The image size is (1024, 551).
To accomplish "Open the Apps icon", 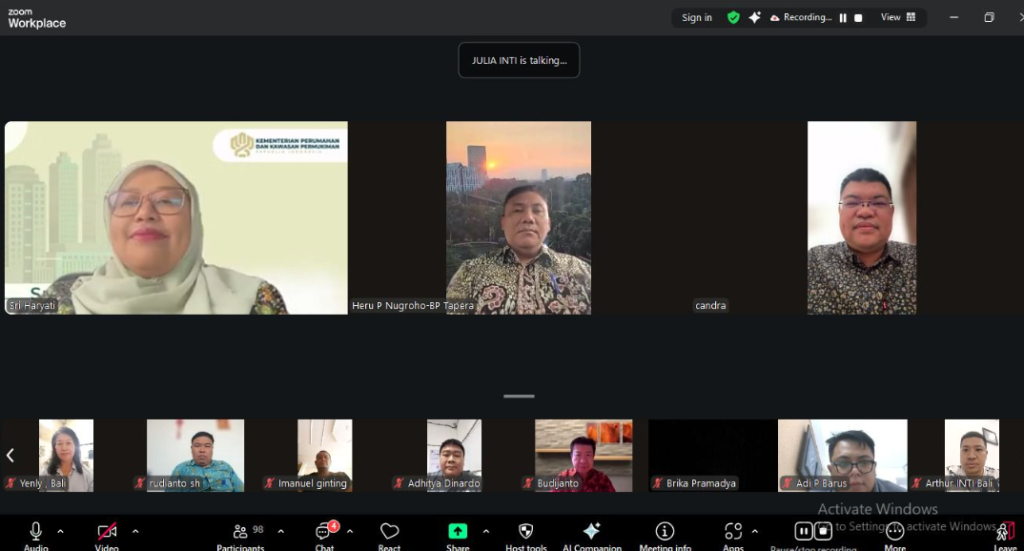I will pos(733,533).
